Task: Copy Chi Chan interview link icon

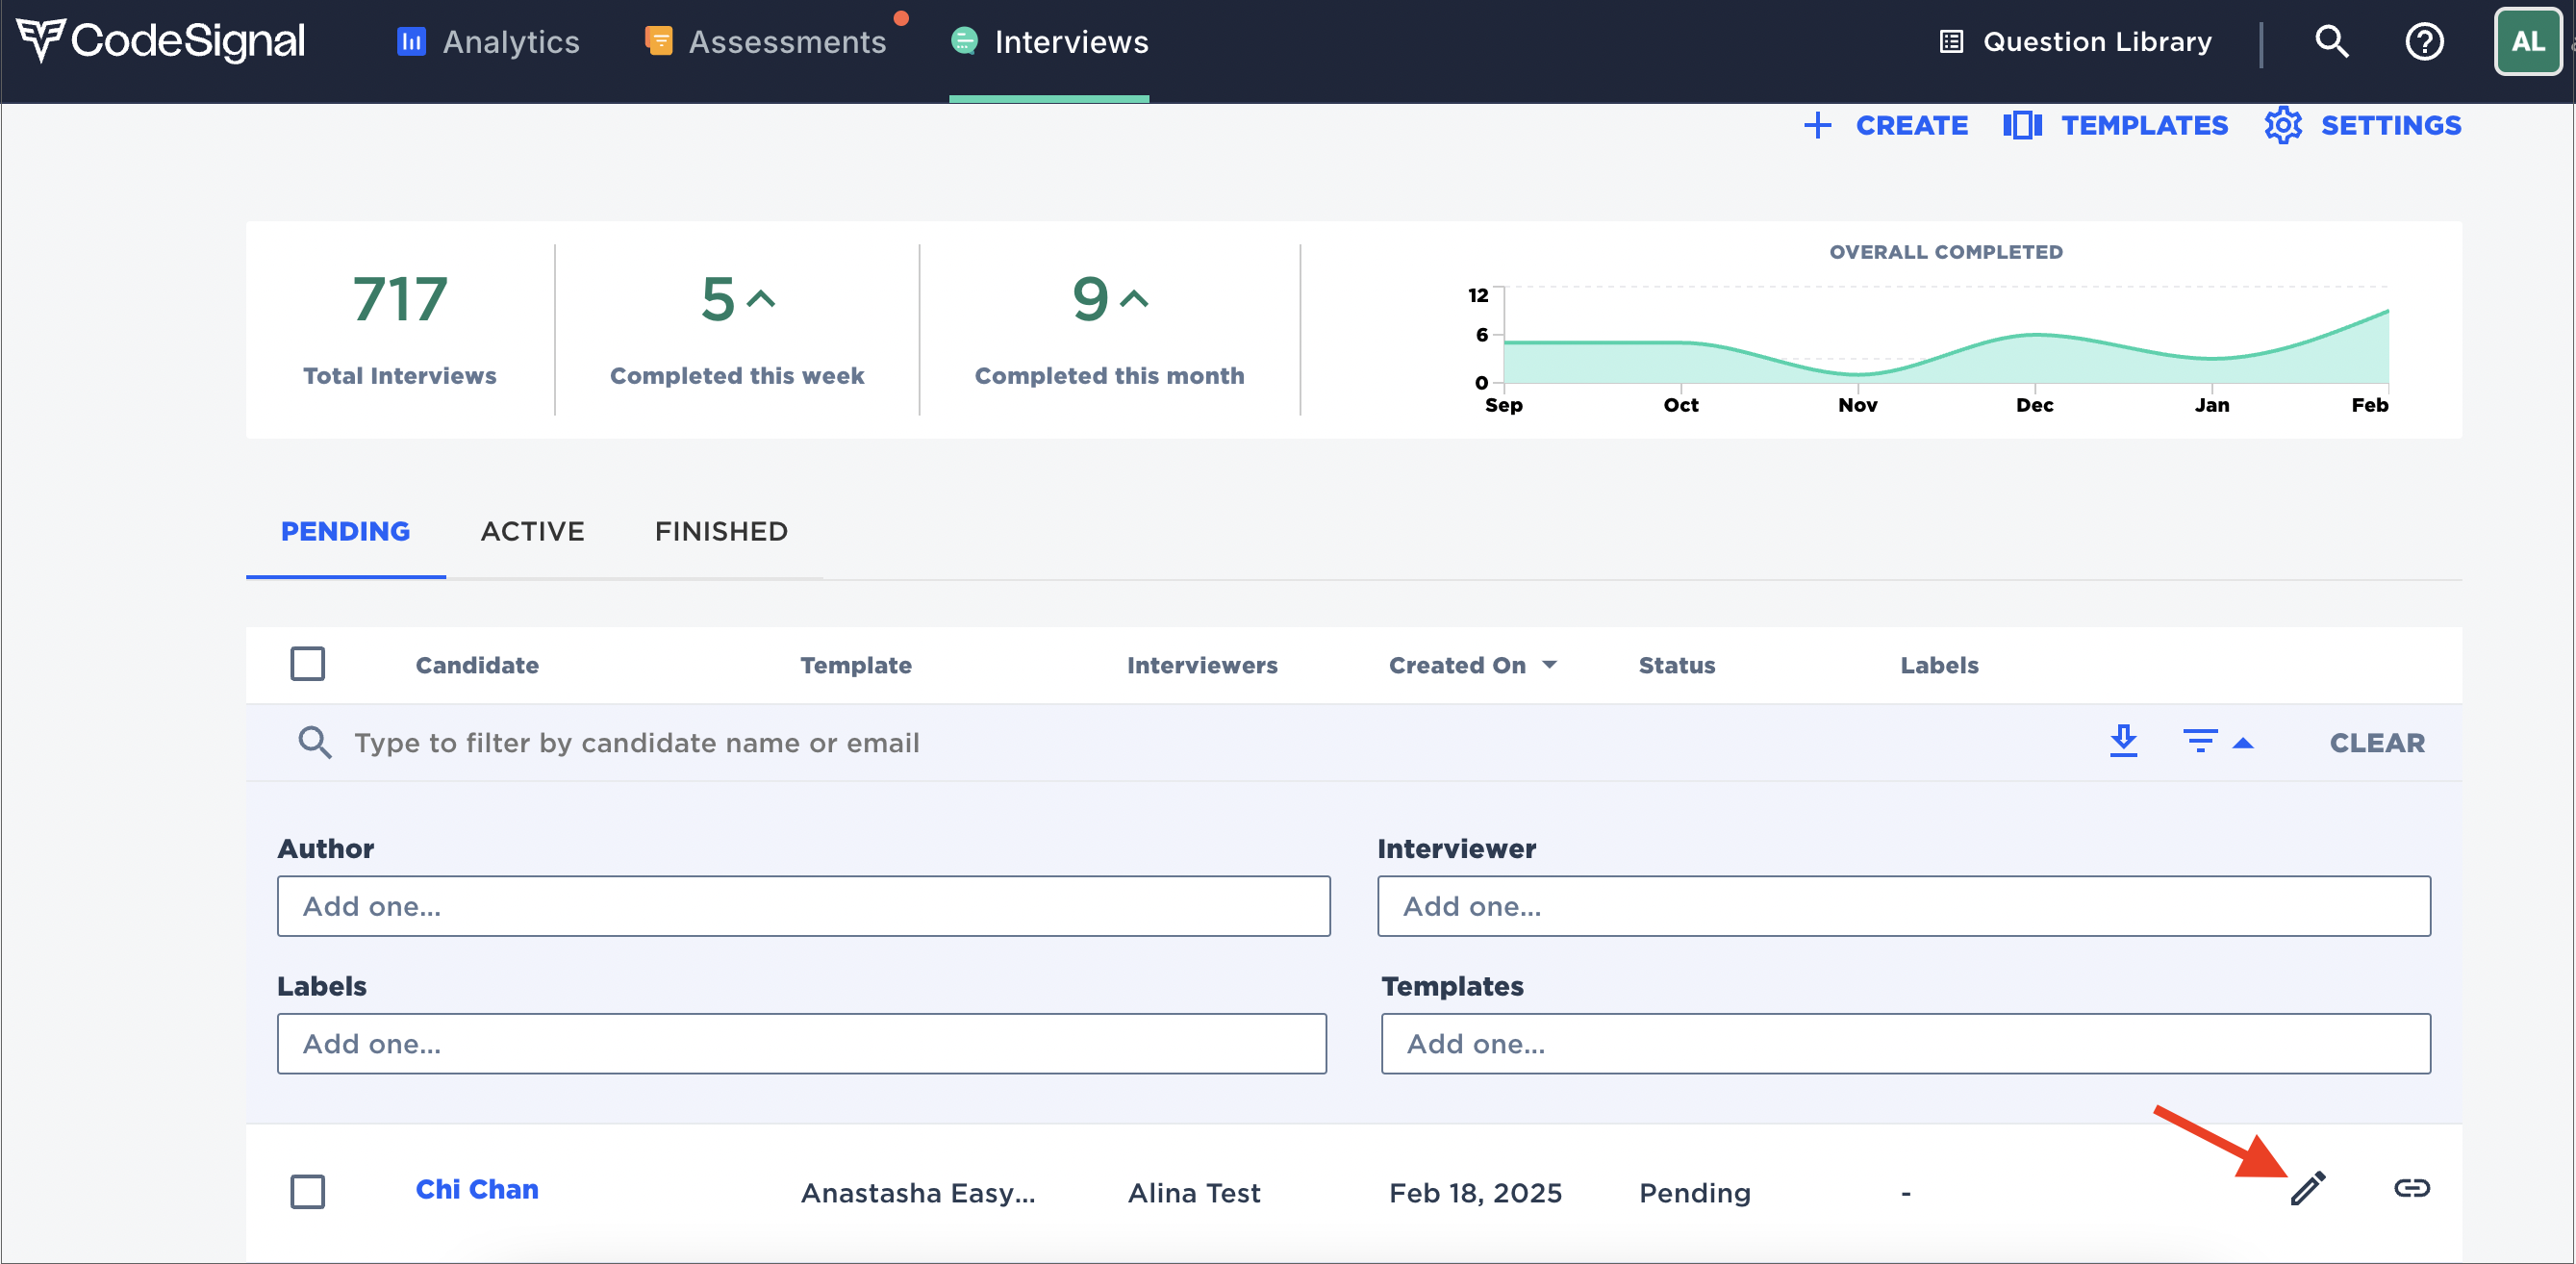Action: 2411,1188
